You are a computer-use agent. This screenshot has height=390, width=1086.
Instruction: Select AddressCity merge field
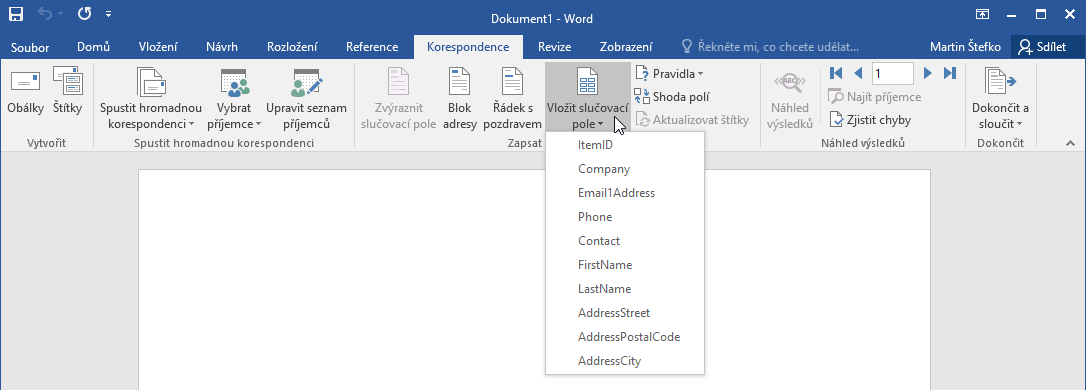pos(625,361)
